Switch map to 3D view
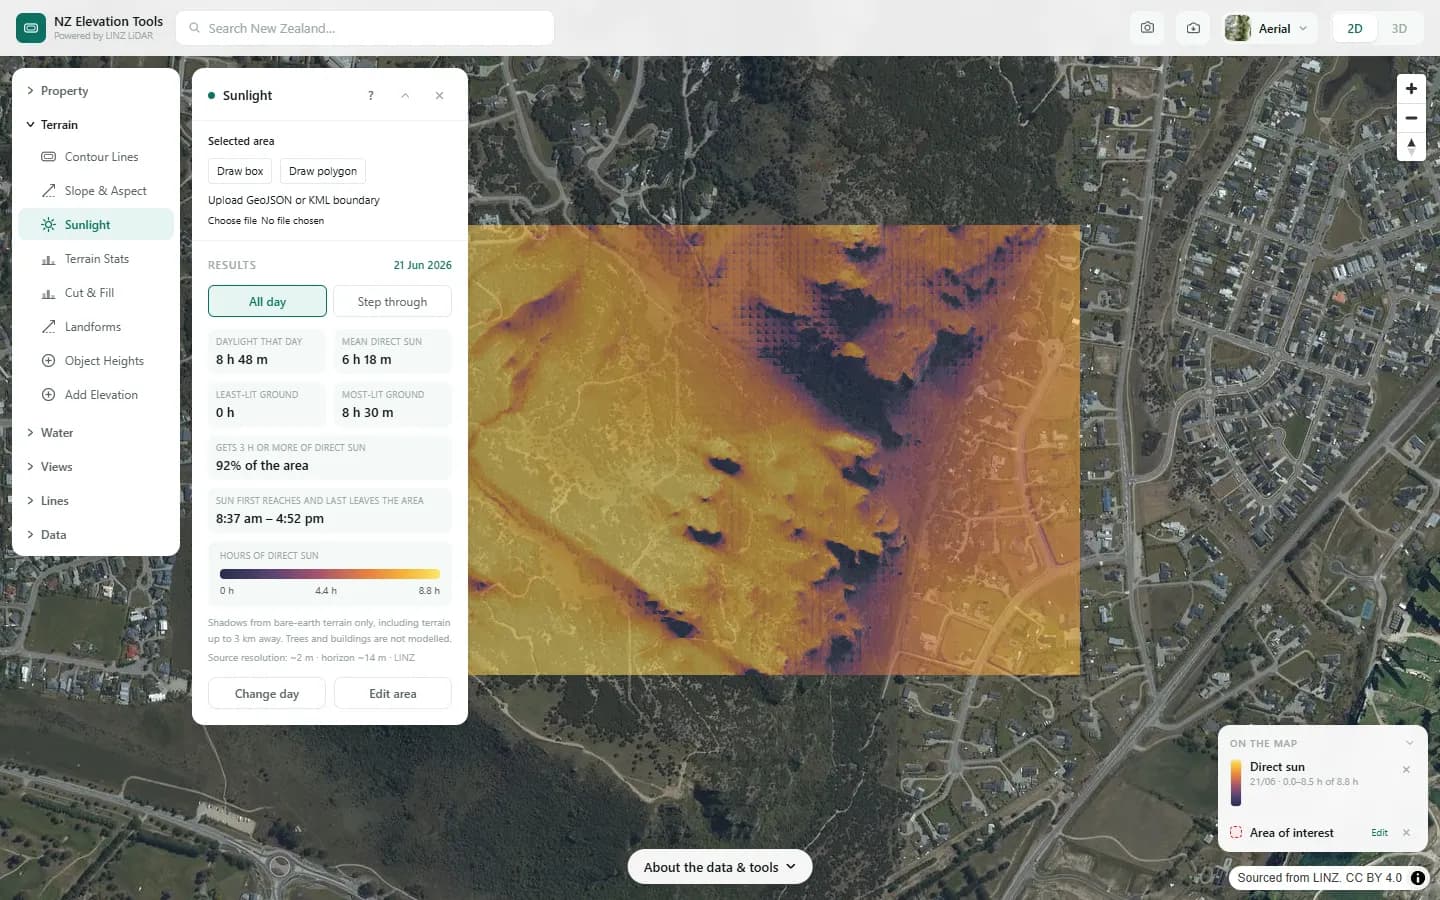Screen dimensions: 1440x900 pyautogui.click(x=1399, y=28)
